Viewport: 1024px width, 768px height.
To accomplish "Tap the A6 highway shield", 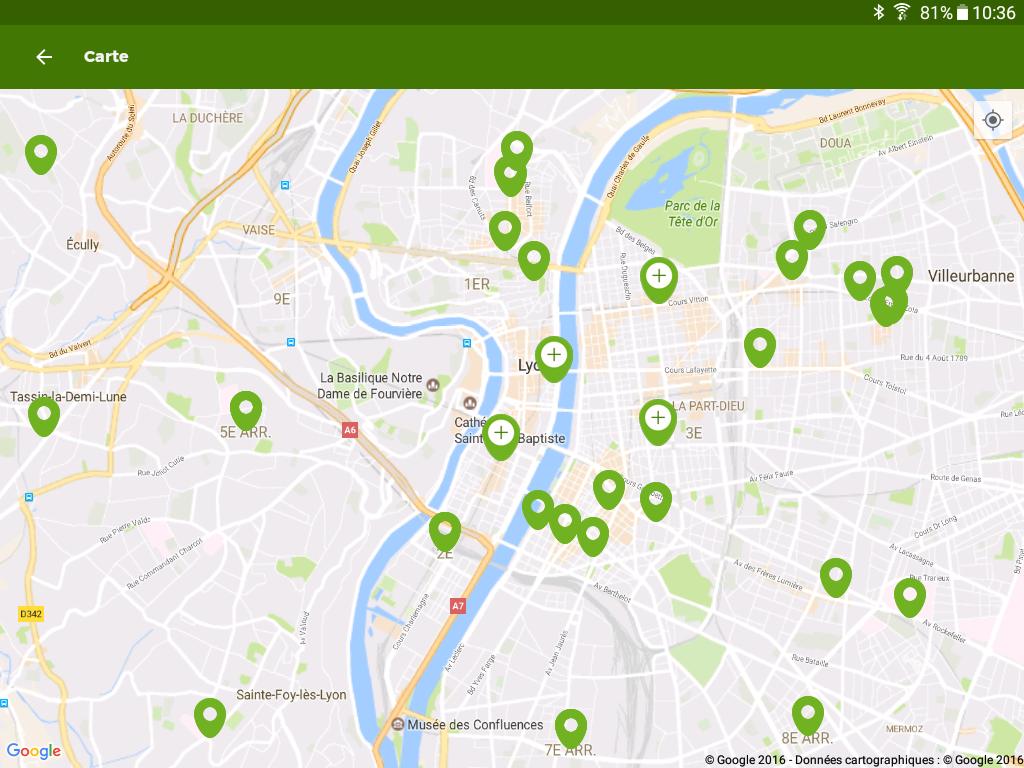I will tap(350, 429).
